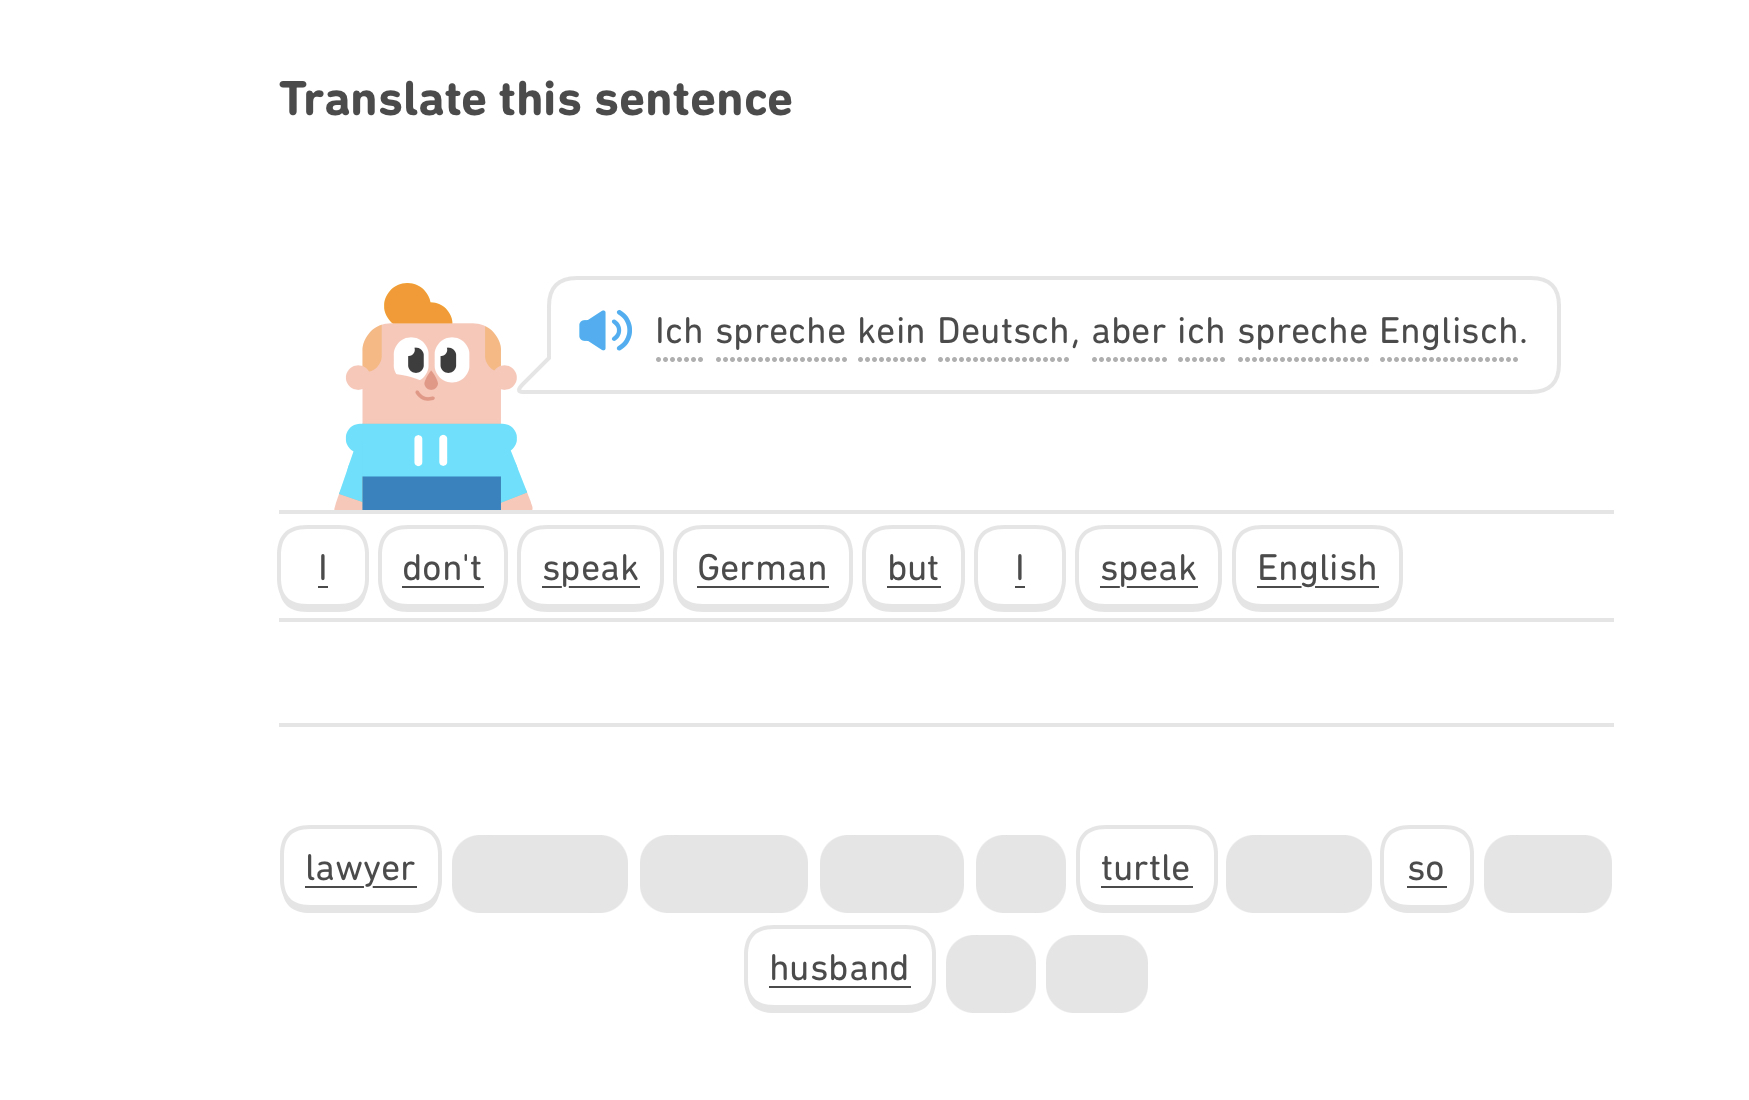Remove the "German" tile from the answer
This screenshot has width=1749, height=1100.
pos(762,568)
